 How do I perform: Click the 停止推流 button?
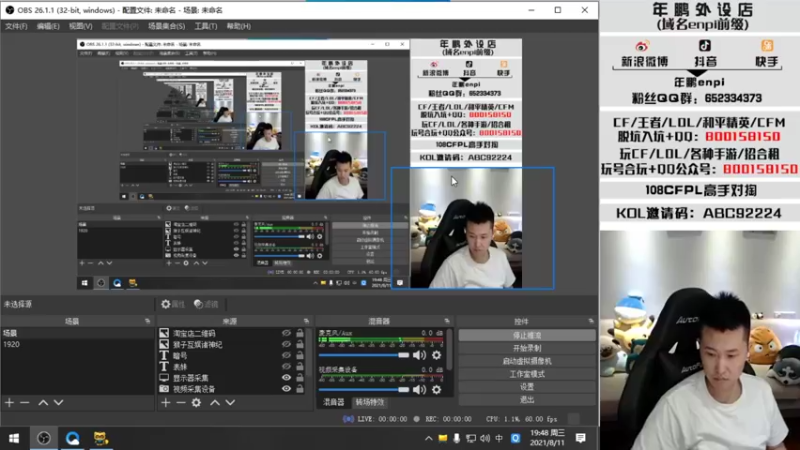tap(527, 336)
